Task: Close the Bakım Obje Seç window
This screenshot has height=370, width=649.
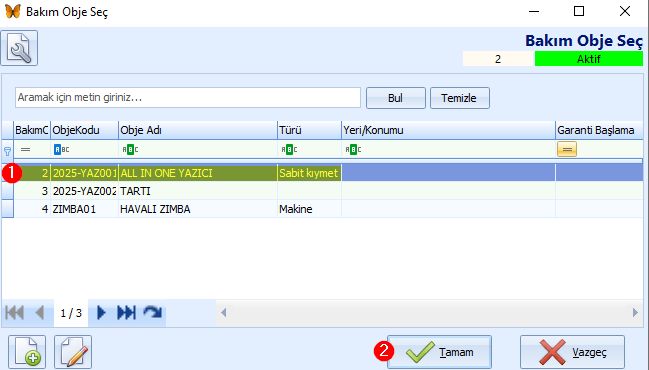Action: (625, 12)
